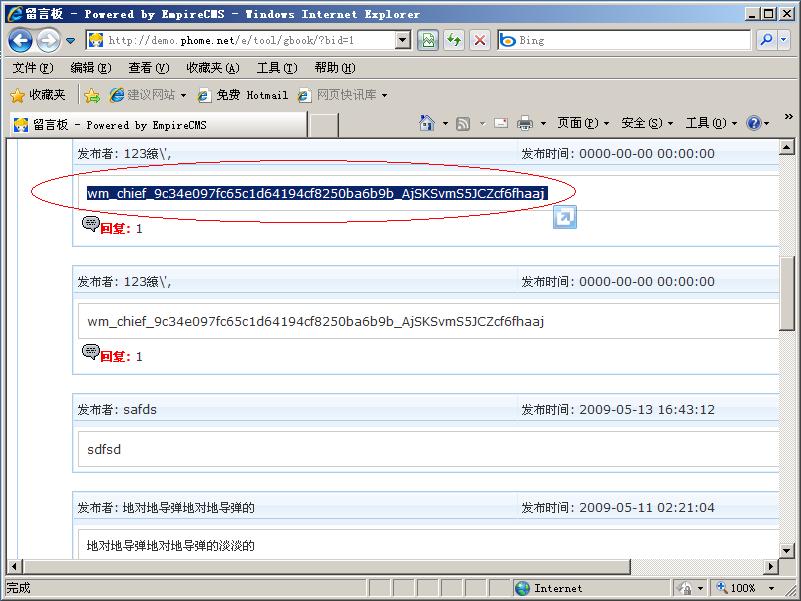Click the add to favorites bar icon
This screenshot has width=801, height=601.
(x=92, y=95)
